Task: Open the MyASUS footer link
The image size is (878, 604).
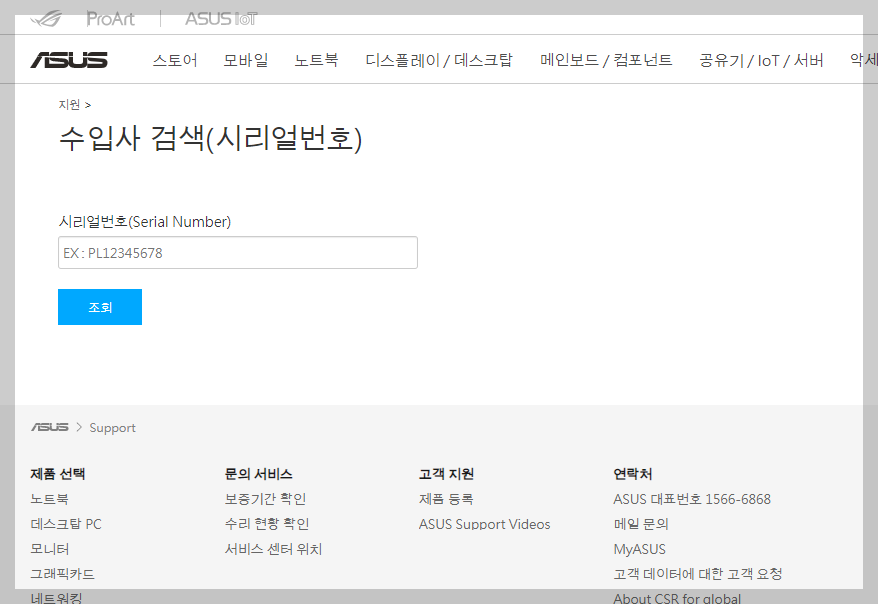Action: pos(639,549)
